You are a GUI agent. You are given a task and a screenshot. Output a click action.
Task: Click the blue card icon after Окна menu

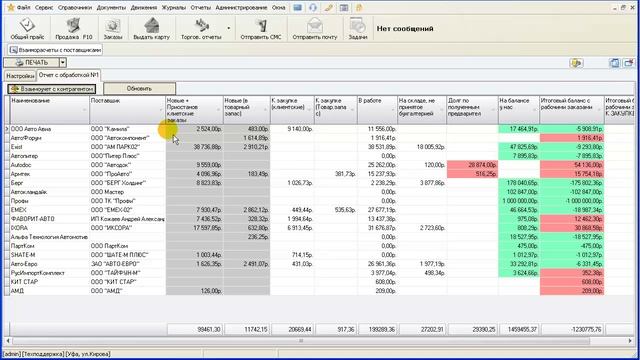coord(298,7)
